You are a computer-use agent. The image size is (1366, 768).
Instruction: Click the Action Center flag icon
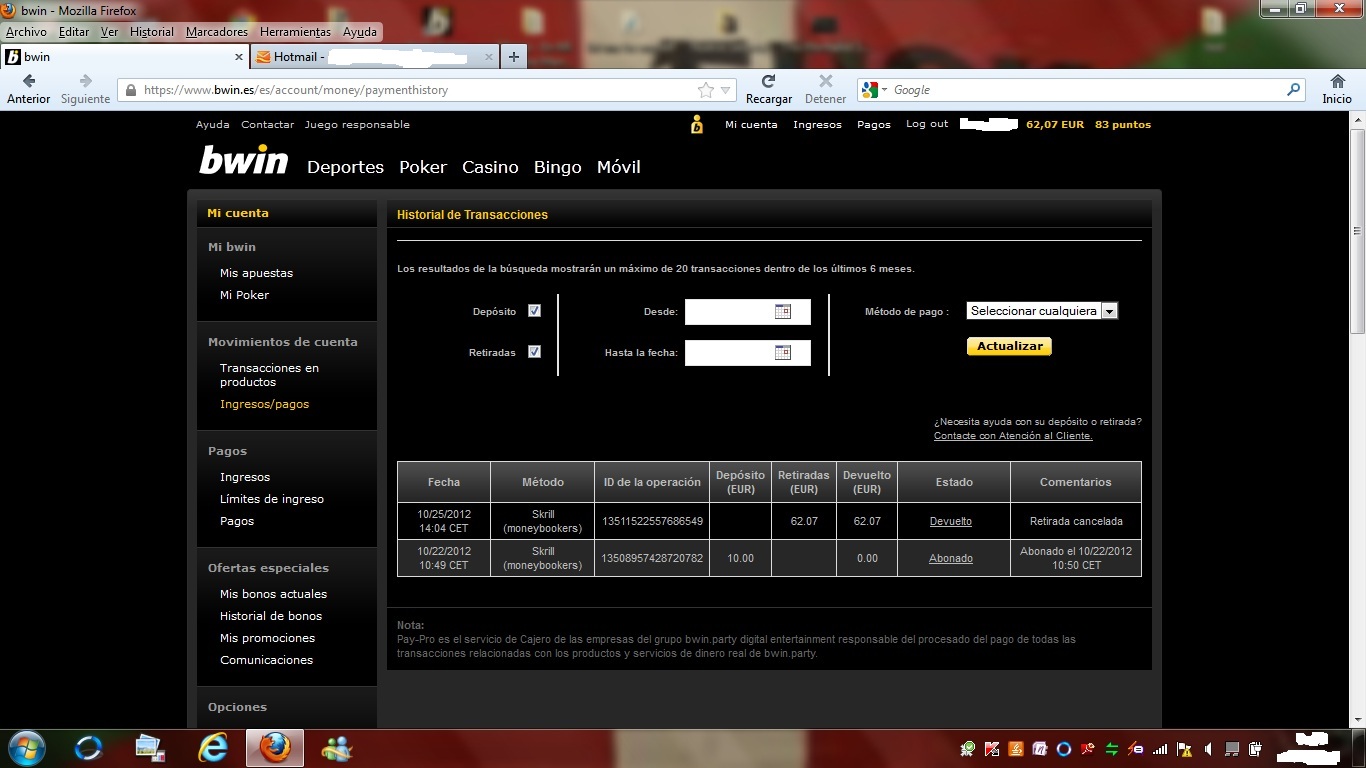1184,748
